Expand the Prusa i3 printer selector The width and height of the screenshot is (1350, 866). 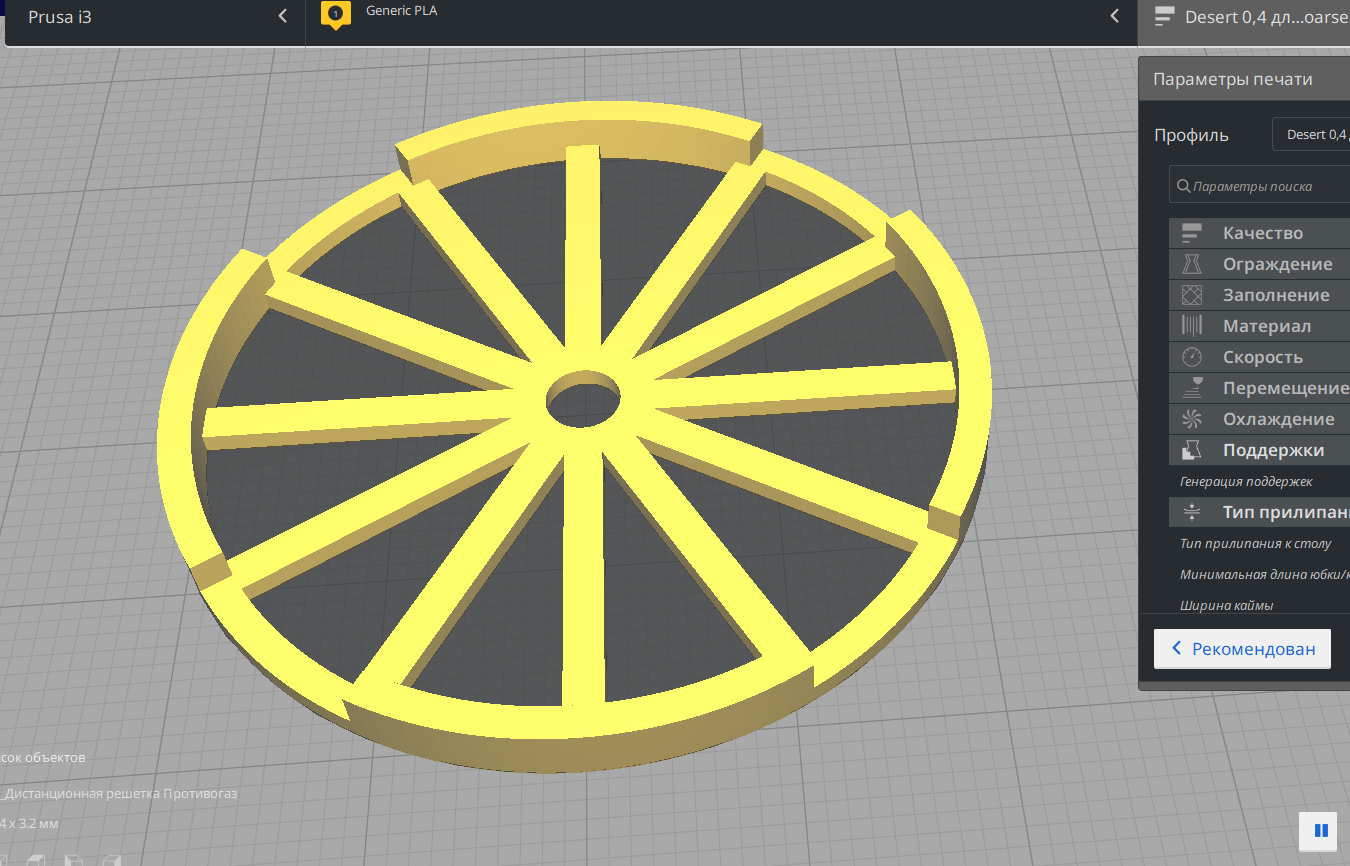155,17
